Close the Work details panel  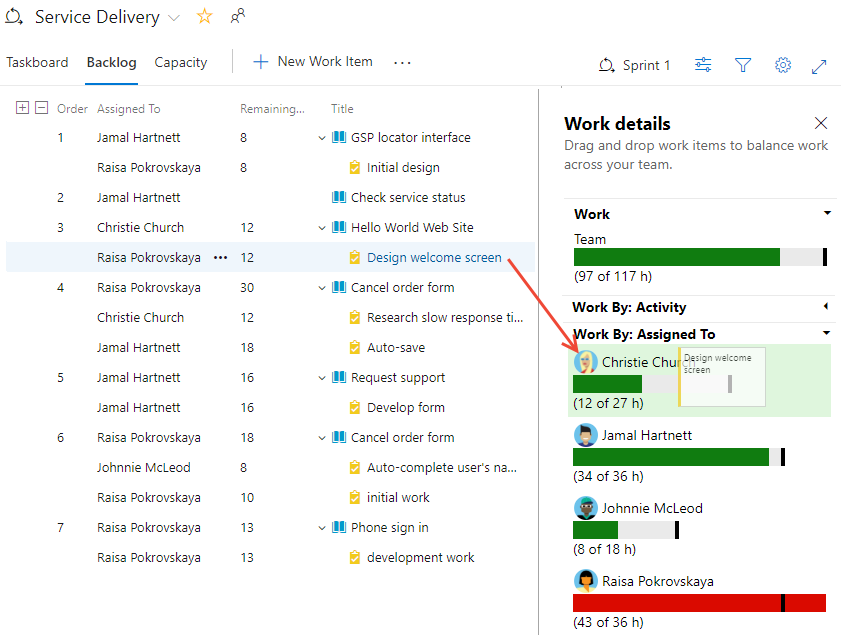821,123
